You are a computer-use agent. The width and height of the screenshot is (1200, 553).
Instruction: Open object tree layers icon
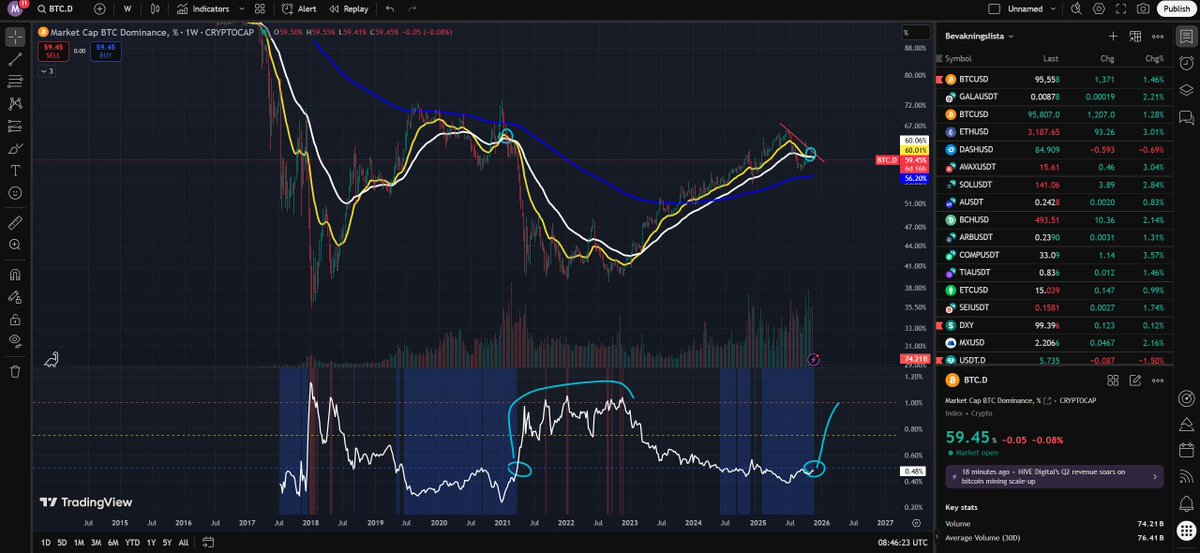pyautogui.click(x=1185, y=89)
